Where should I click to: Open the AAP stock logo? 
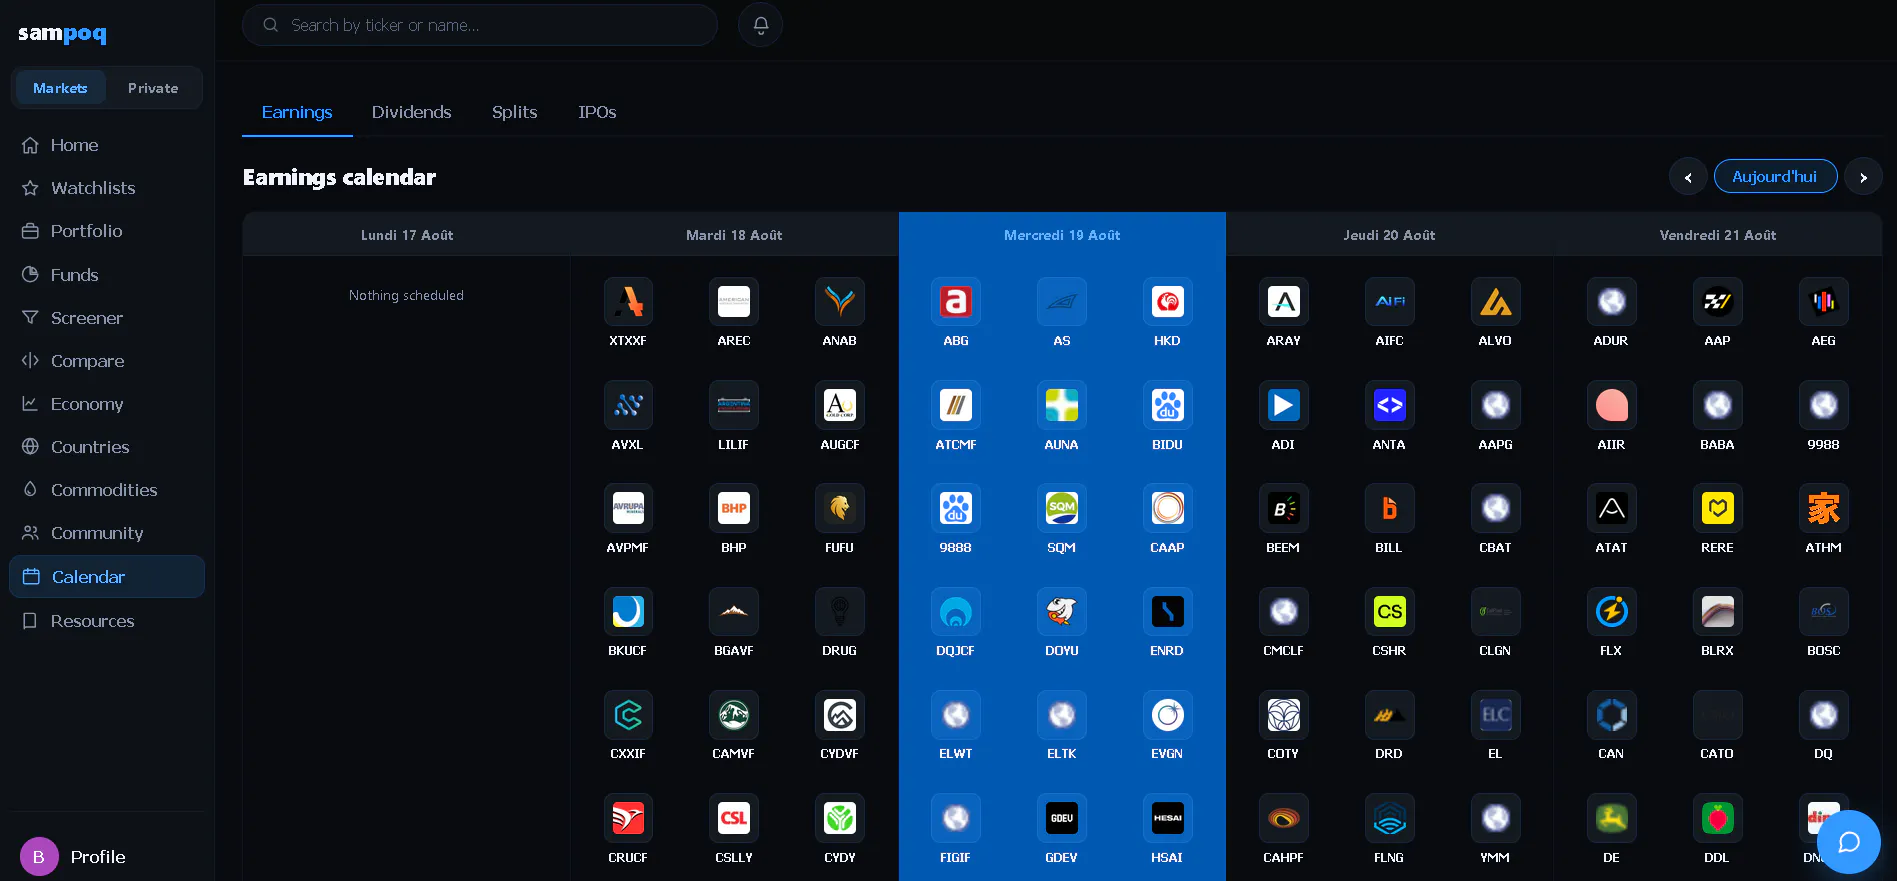click(1718, 302)
